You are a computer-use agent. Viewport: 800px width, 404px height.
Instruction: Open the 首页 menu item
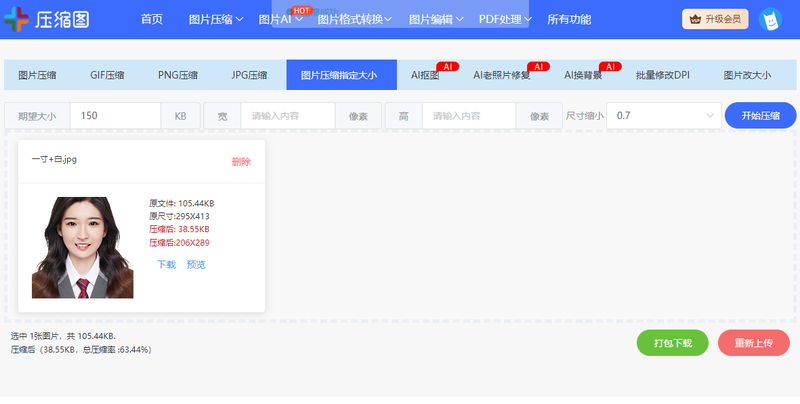point(152,19)
